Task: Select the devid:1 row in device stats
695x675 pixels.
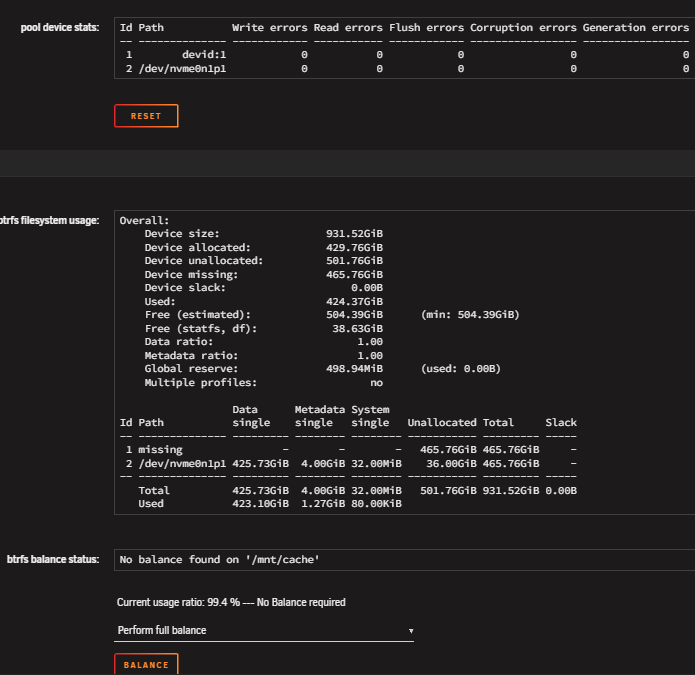Action: pos(404,55)
